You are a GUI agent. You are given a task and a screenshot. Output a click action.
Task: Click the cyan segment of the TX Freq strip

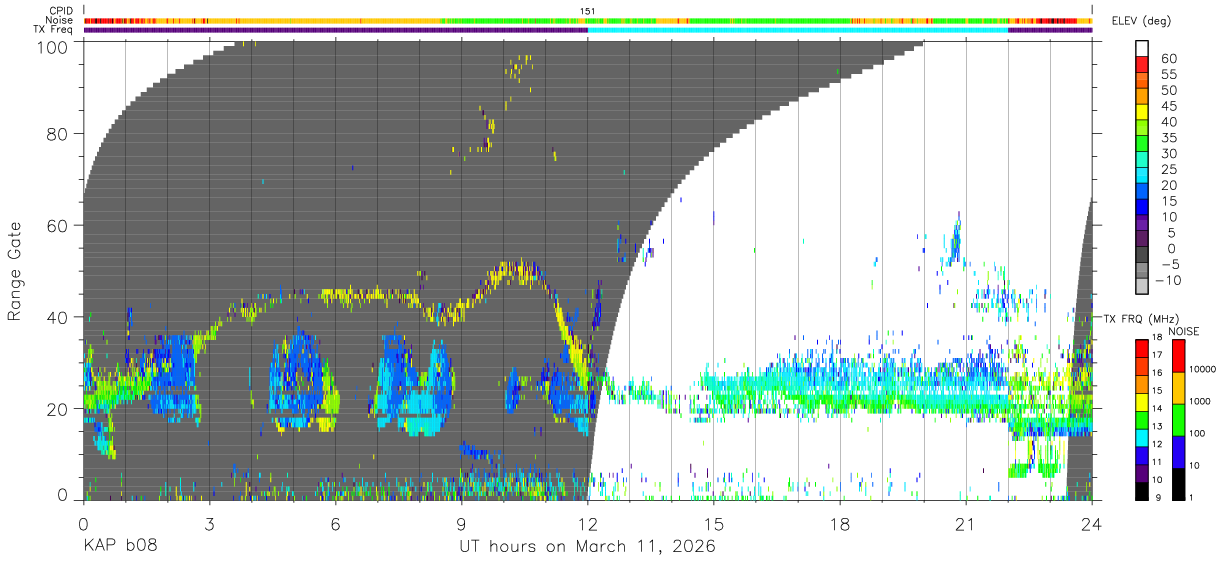click(x=798, y=30)
